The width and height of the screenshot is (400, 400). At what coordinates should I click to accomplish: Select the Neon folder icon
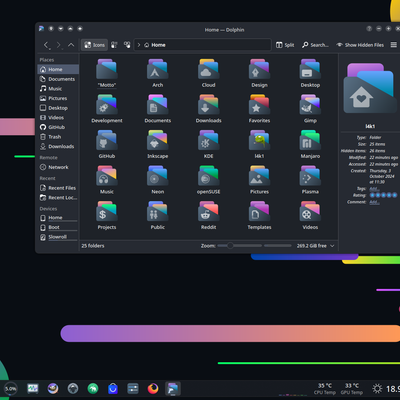click(x=158, y=176)
